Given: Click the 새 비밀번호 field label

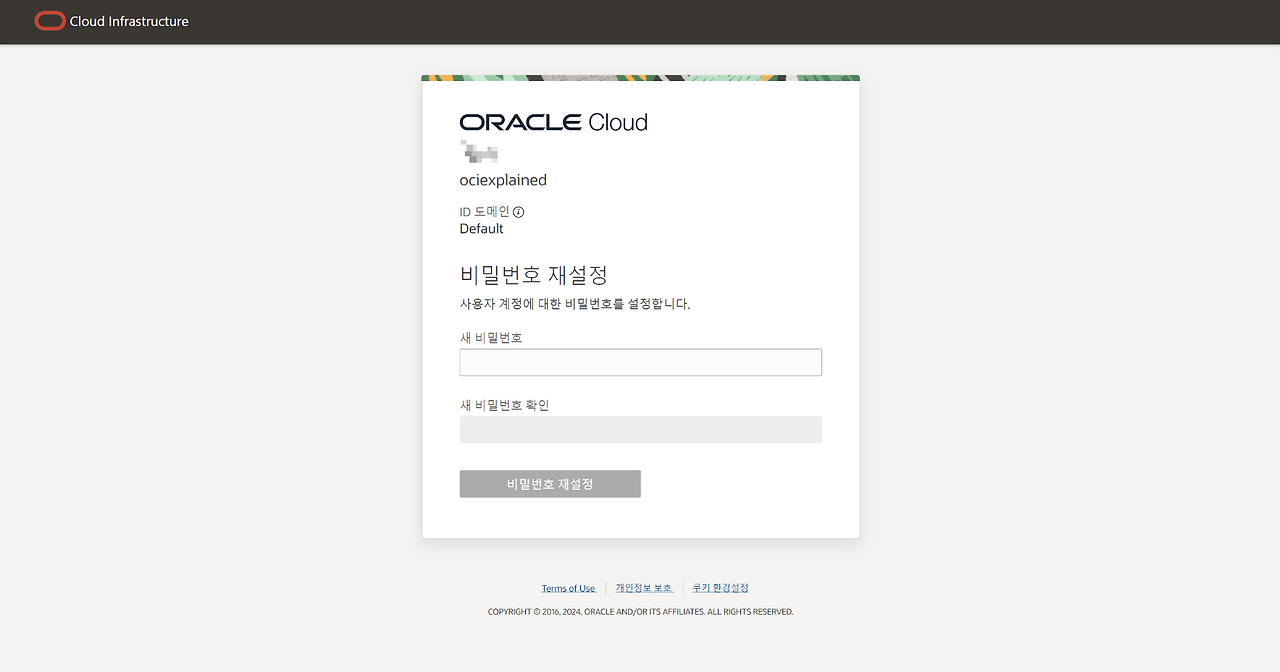Looking at the screenshot, I should pyautogui.click(x=491, y=338).
